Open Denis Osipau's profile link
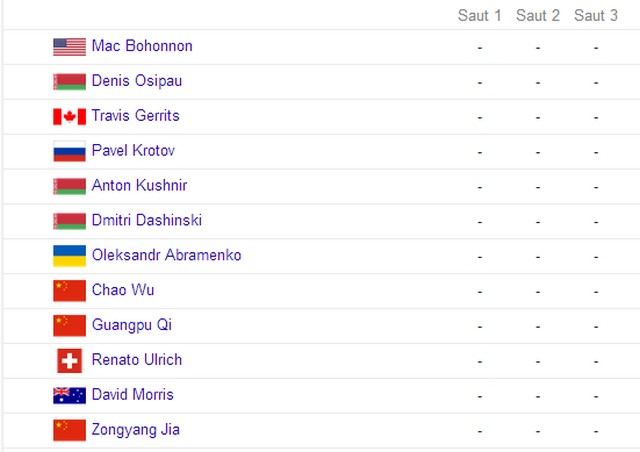The width and height of the screenshot is (640, 452). coord(137,81)
